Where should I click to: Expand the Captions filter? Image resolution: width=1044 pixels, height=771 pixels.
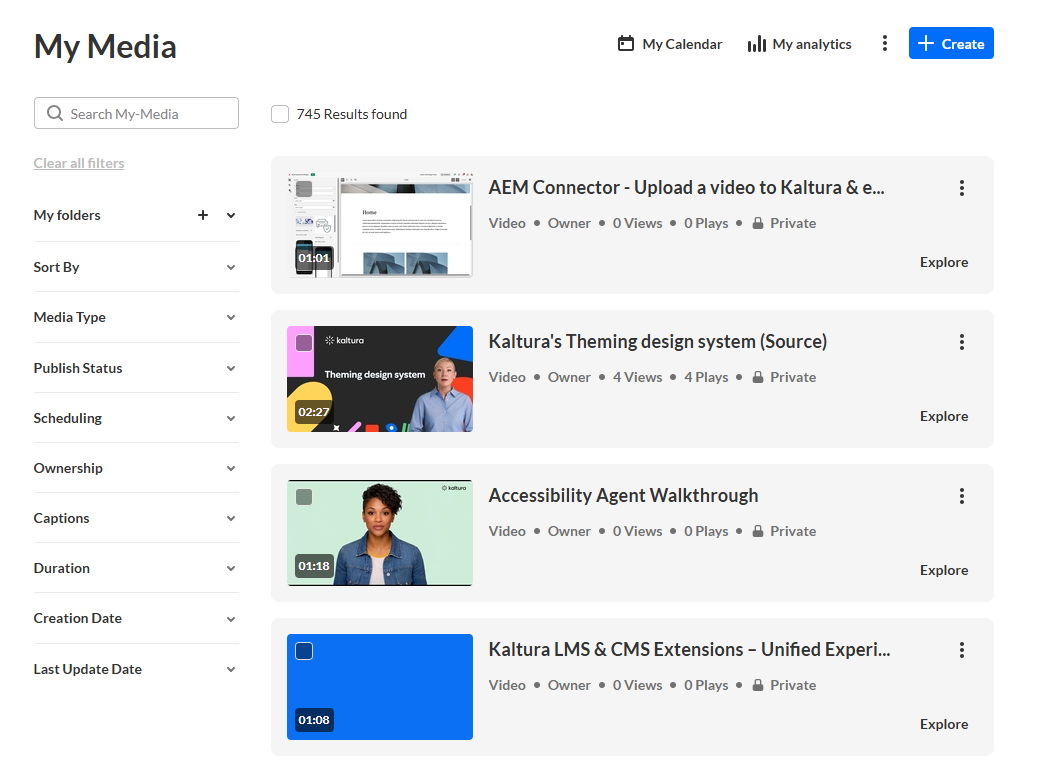coord(136,518)
